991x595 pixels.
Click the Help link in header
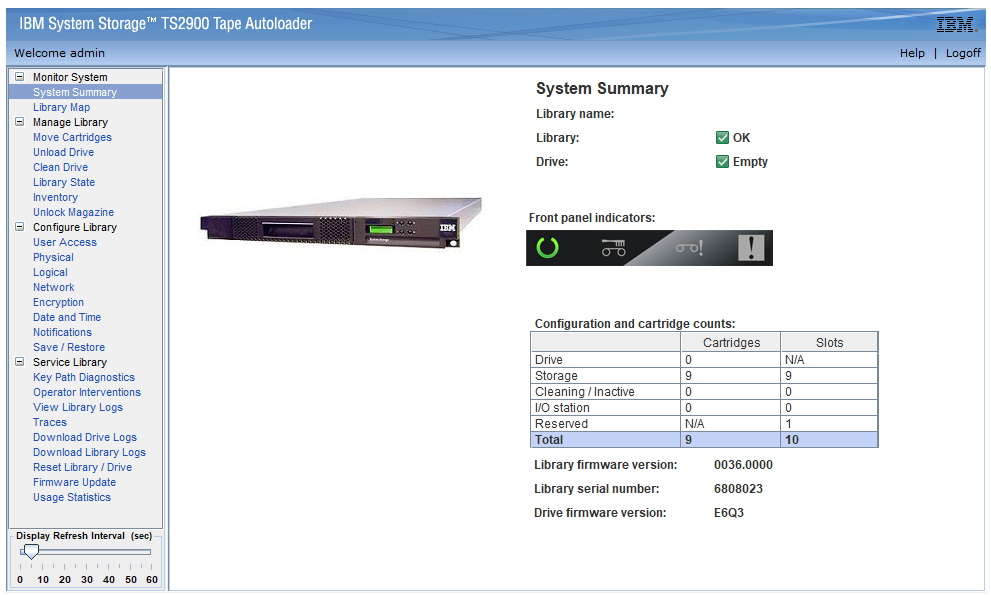[912, 53]
